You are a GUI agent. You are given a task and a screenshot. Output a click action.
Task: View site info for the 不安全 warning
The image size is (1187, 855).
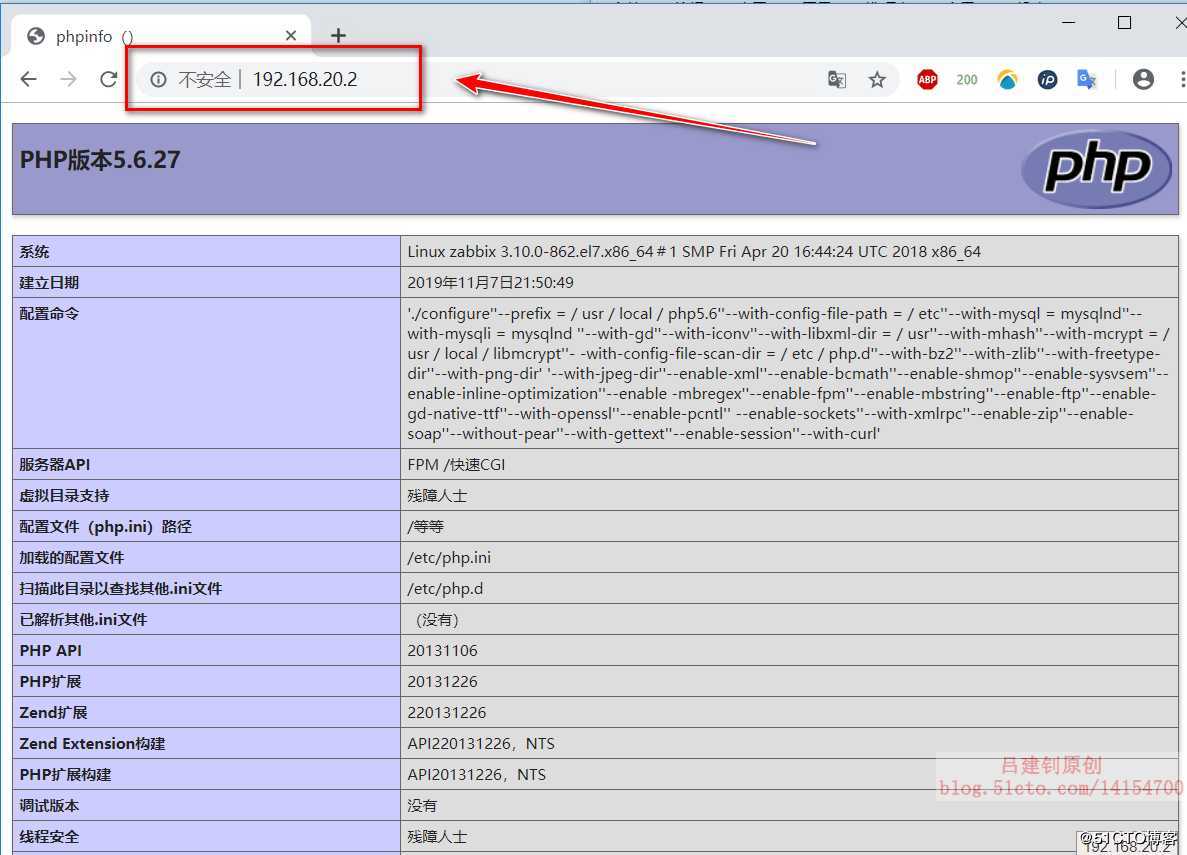(158, 80)
